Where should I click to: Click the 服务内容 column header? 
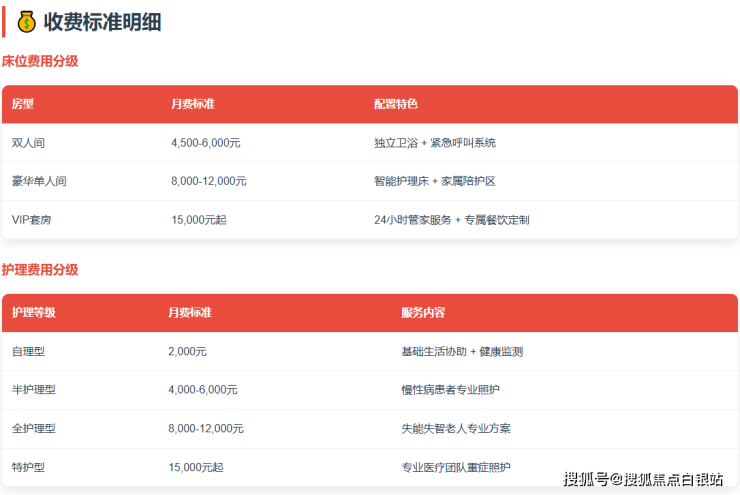[x=423, y=313]
